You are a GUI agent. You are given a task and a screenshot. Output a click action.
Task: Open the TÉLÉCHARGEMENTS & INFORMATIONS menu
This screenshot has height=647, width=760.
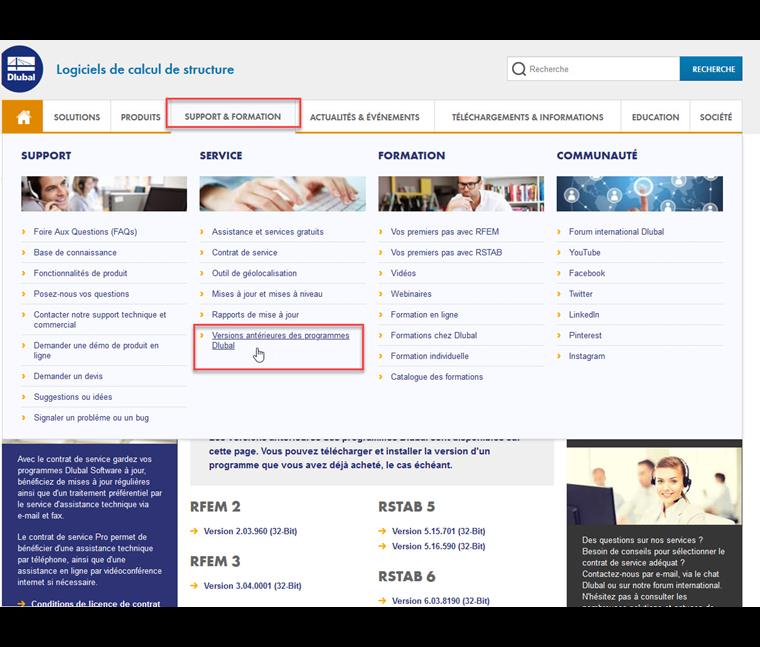(x=527, y=117)
